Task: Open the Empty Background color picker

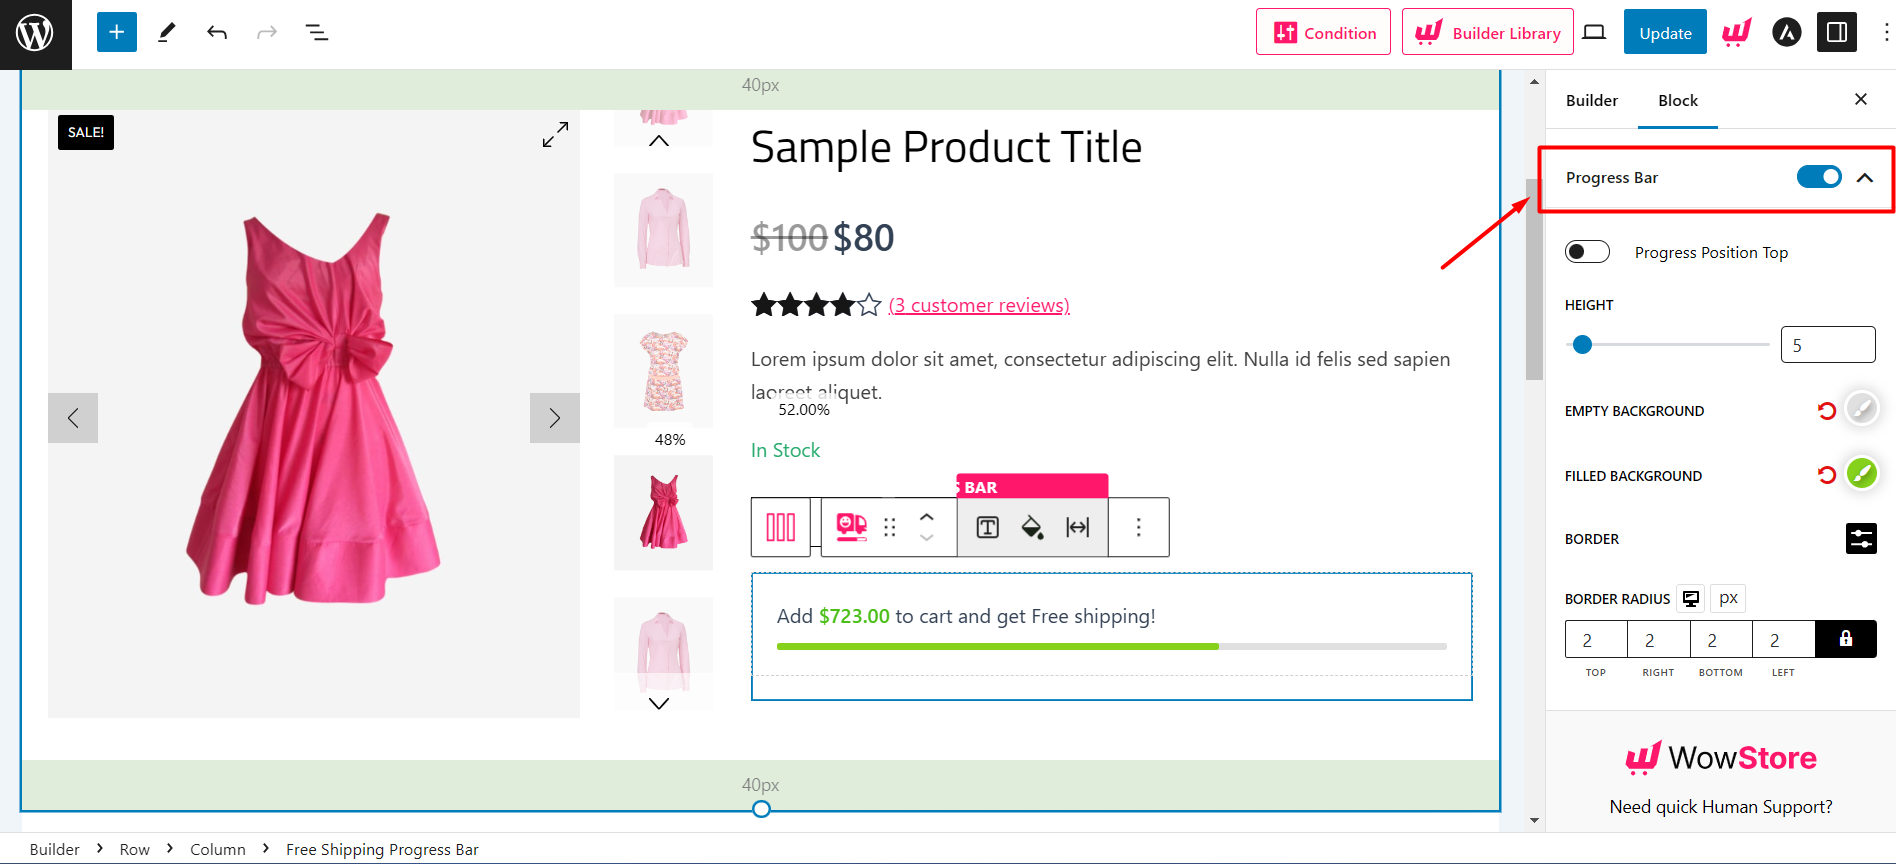Action: pos(1861,409)
